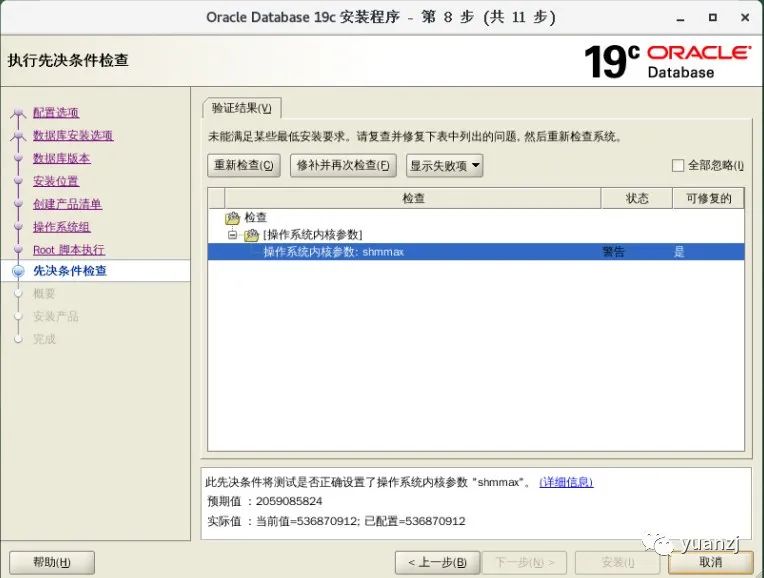764x578 pixels.
Task: Click 修补并再次检查 button
Action: 343,166
